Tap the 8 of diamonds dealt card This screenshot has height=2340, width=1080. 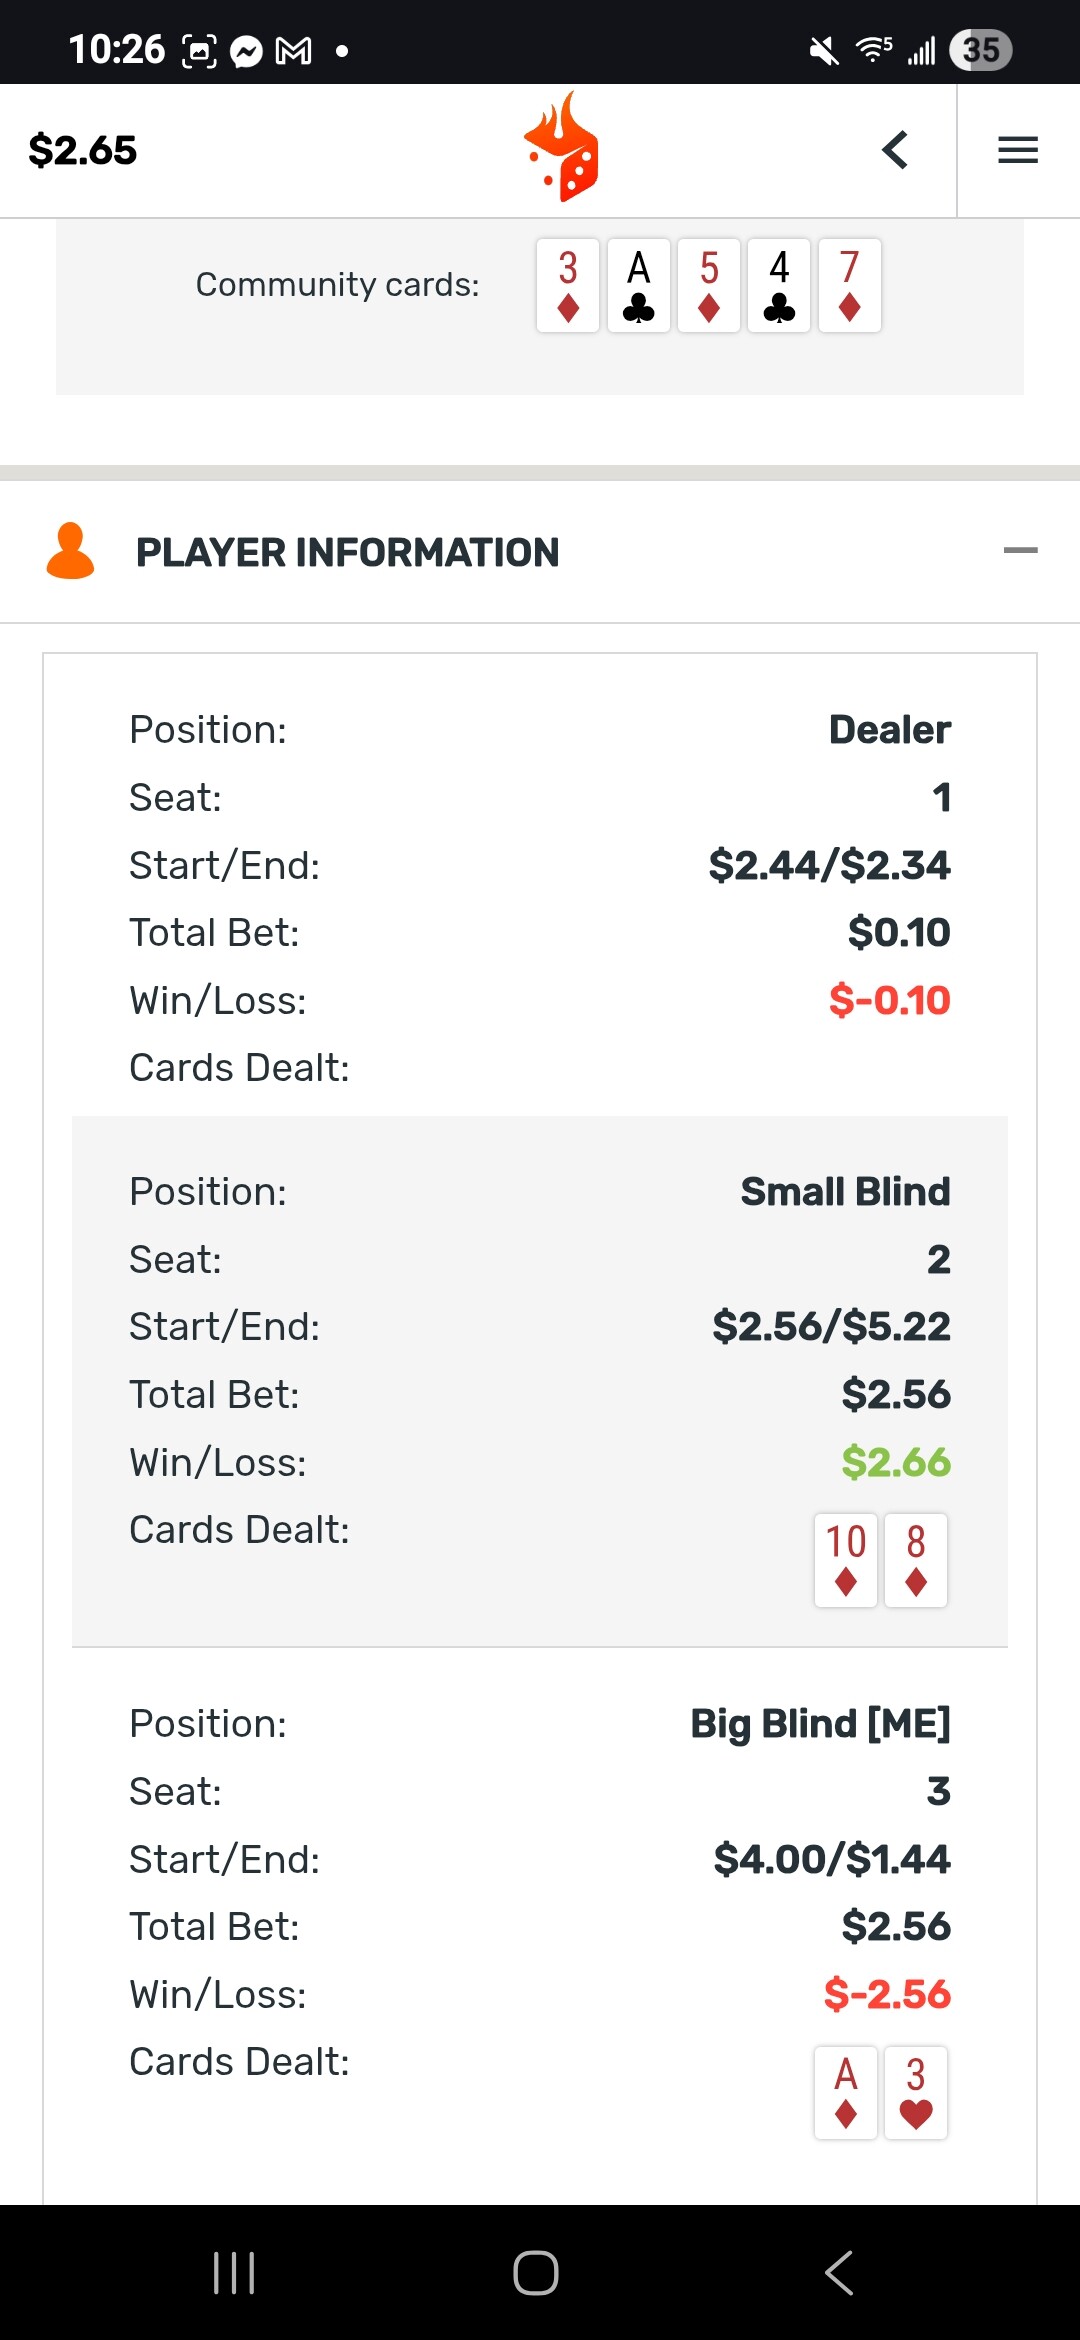pos(916,1560)
